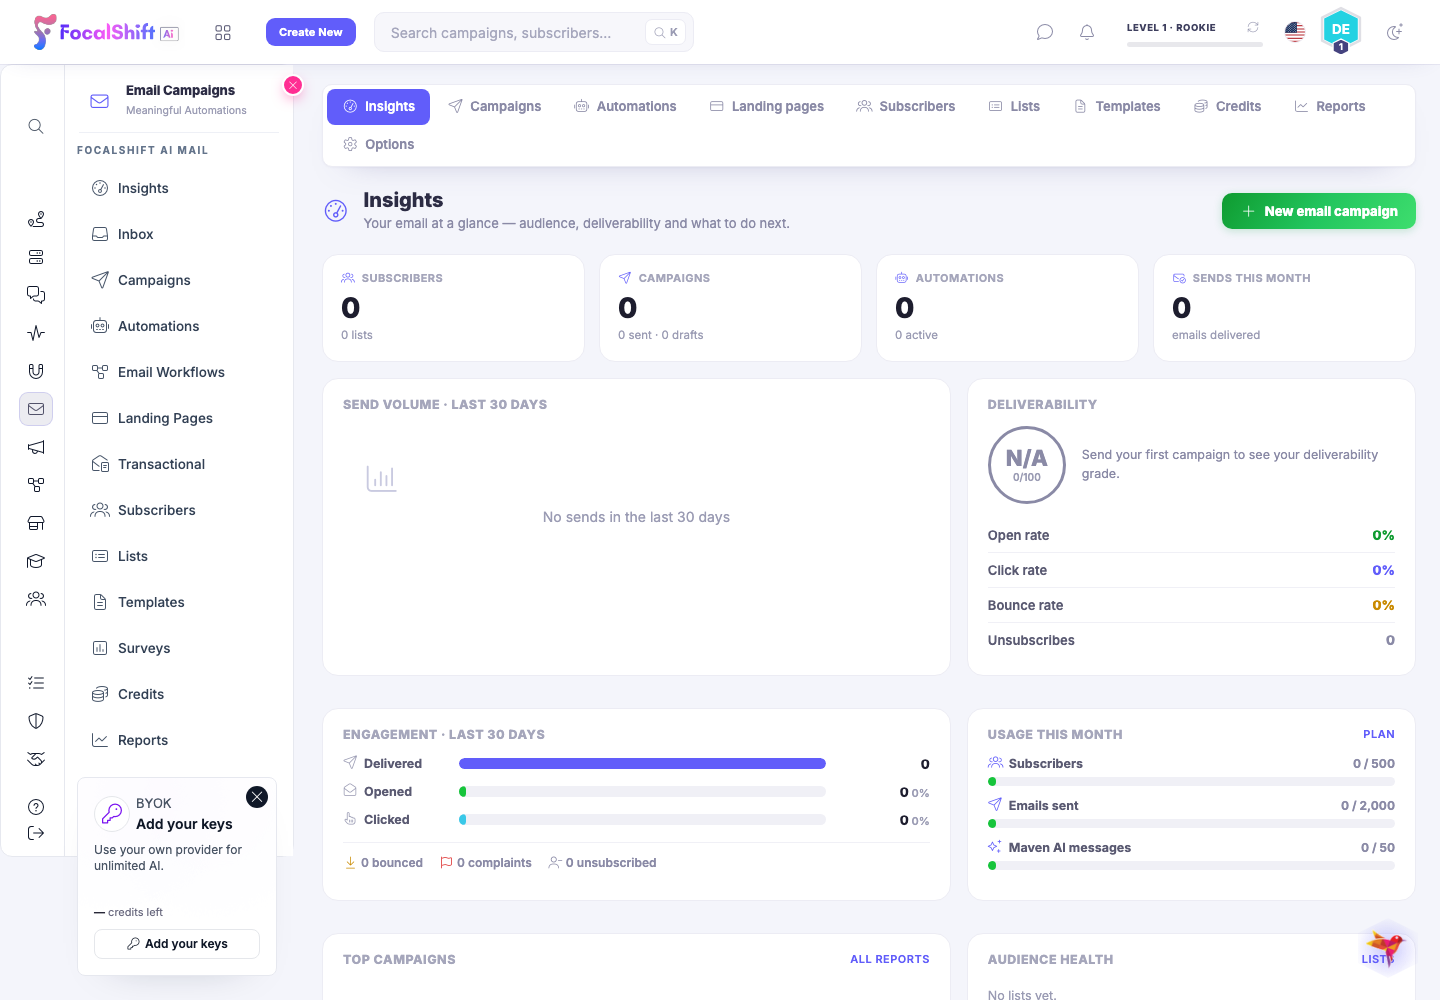Open the DE user avatar menu
Image resolution: width=1440 pixels, height=1000 pixels.
(x=1341, y=30)
